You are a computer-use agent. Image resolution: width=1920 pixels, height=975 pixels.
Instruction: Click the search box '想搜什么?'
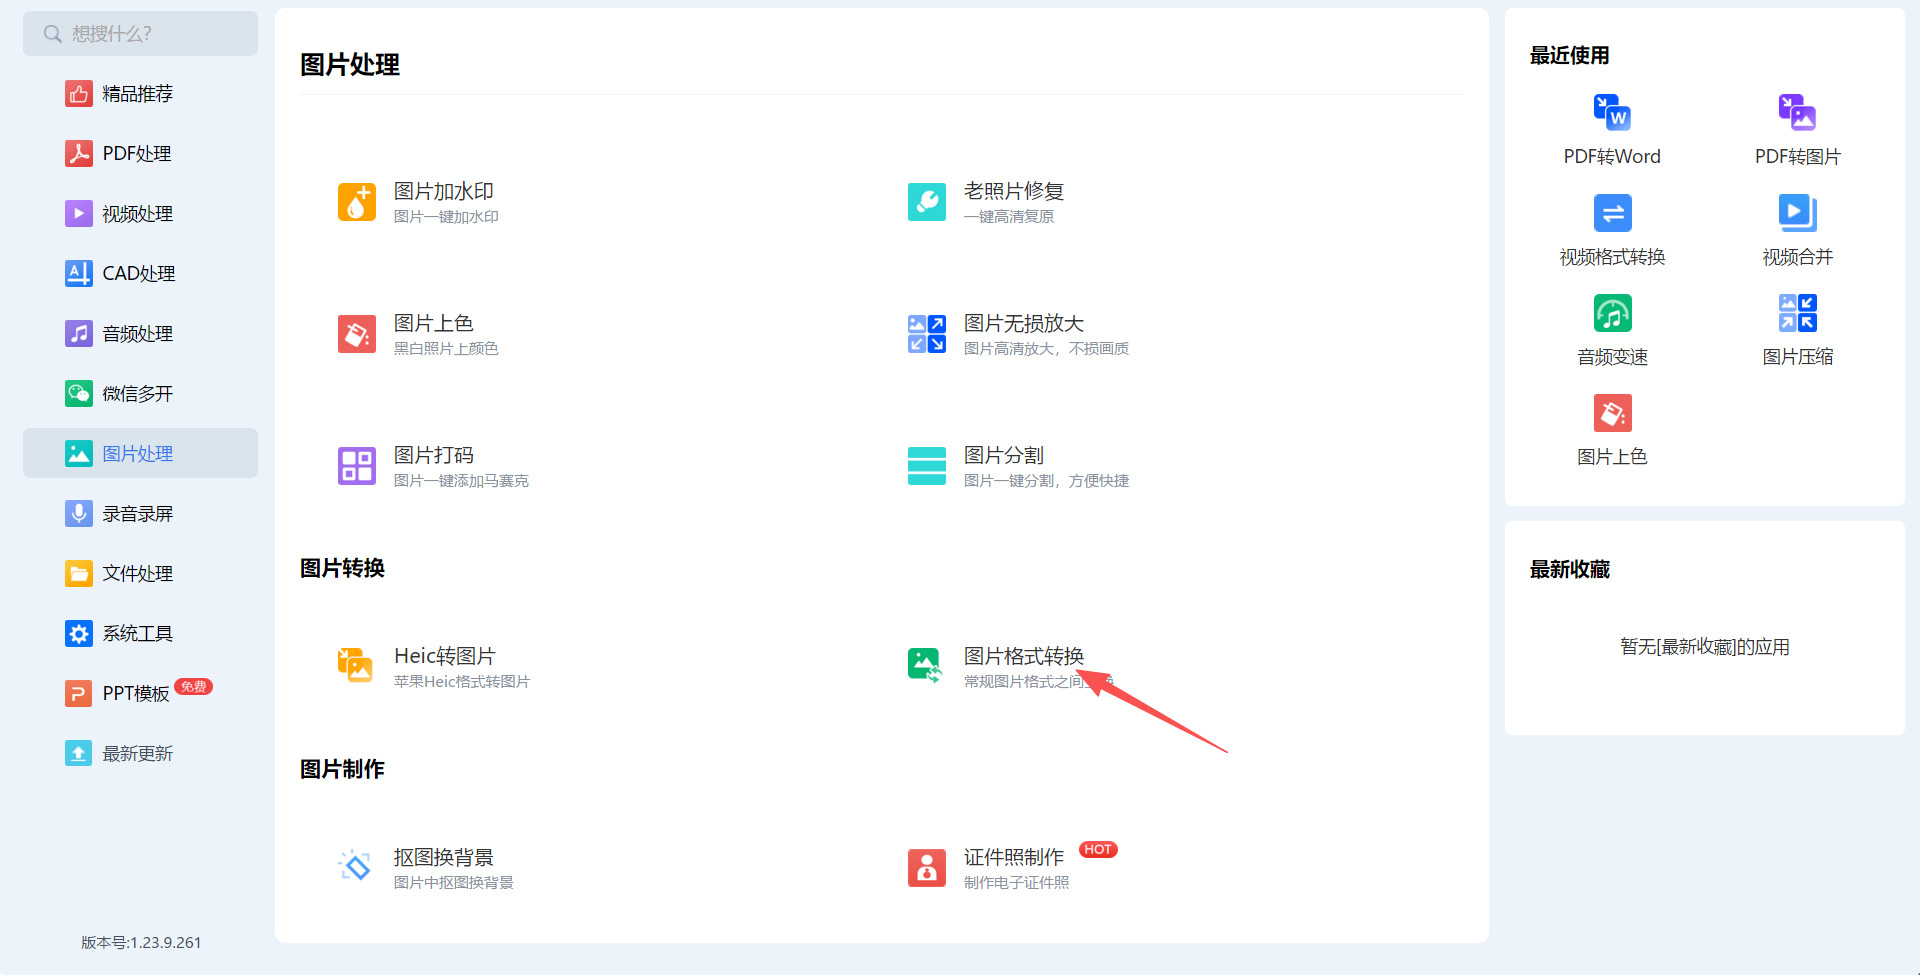coord(140,34)
